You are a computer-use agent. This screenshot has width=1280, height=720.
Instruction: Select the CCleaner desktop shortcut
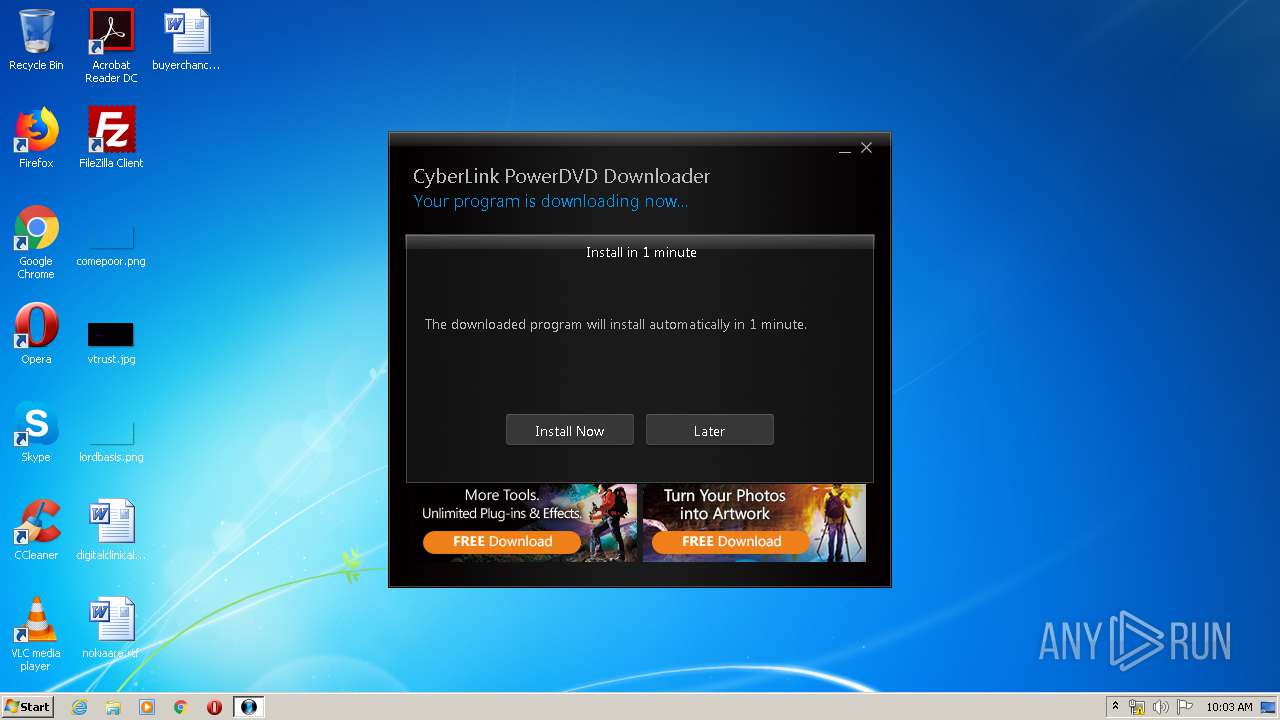coord(36,530)
